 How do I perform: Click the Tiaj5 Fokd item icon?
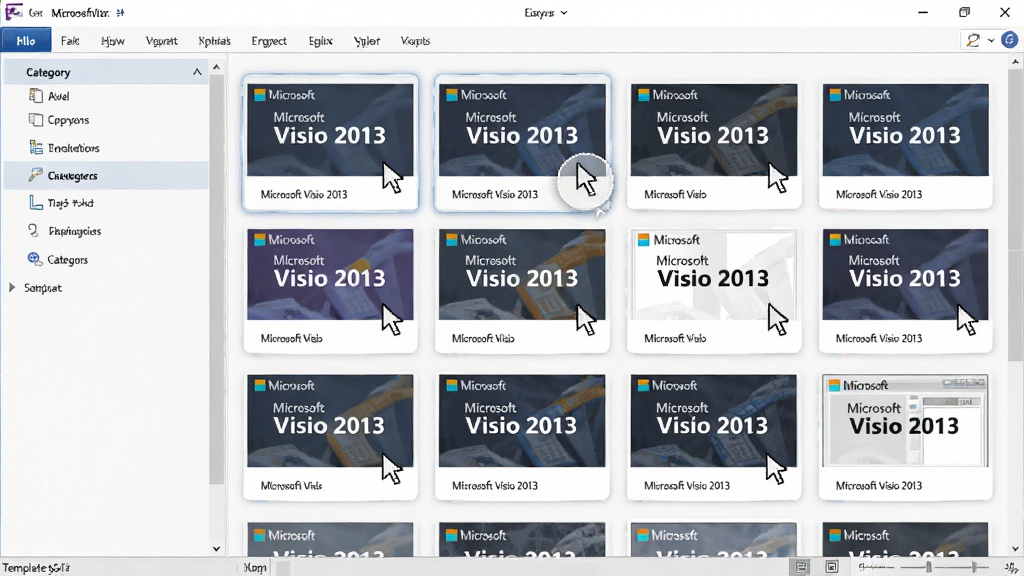[x=36, y=202]
